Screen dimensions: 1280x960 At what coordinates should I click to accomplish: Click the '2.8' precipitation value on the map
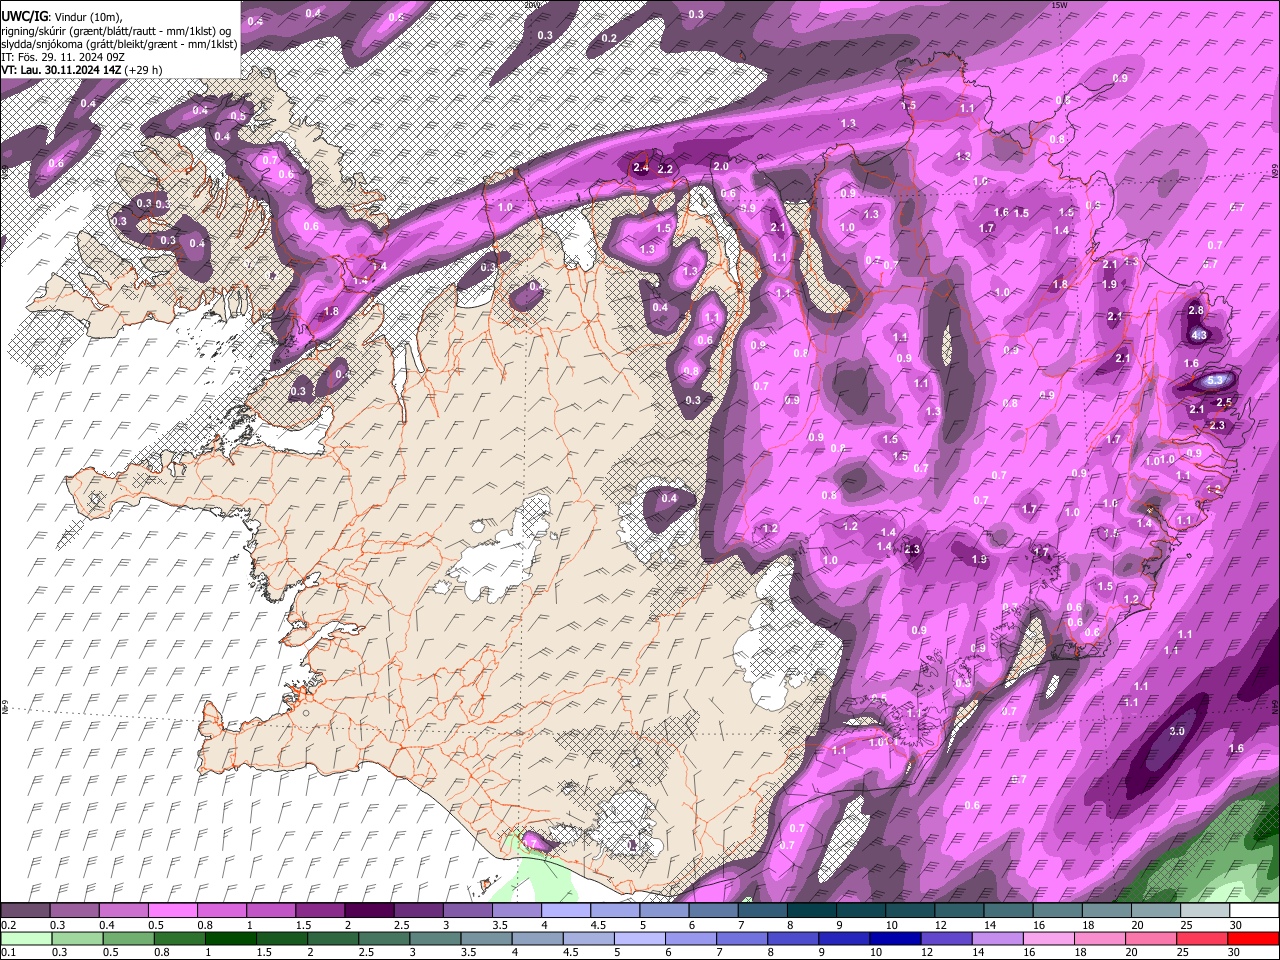[x=1196, y=311]
